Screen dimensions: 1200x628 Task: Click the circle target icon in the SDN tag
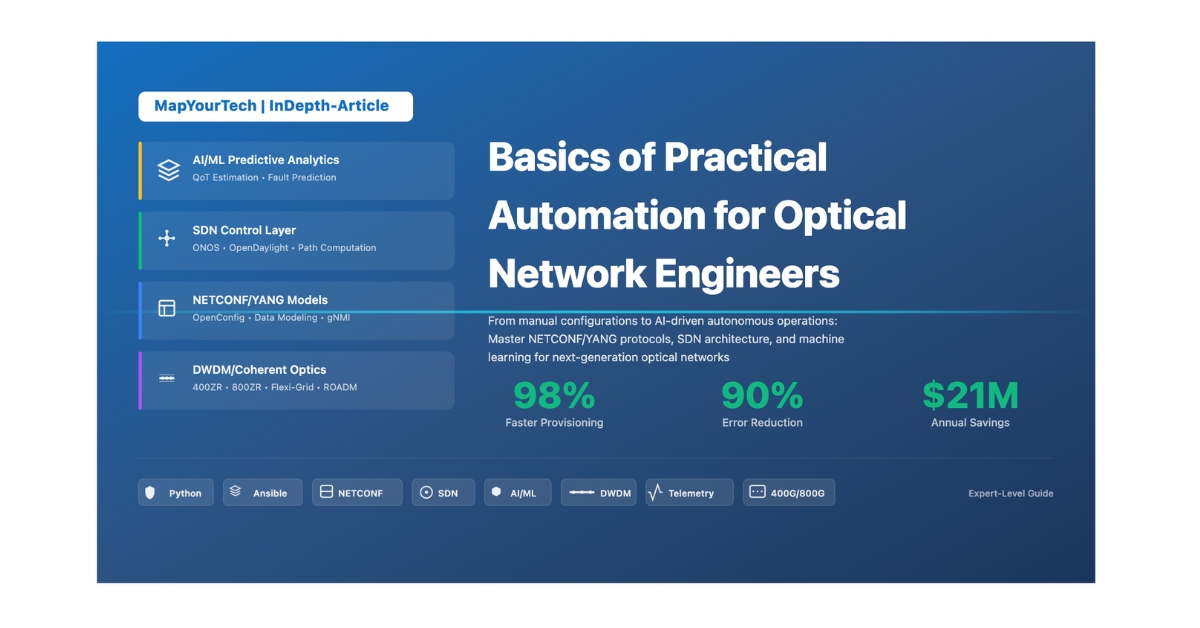click(x=426, y=492)
